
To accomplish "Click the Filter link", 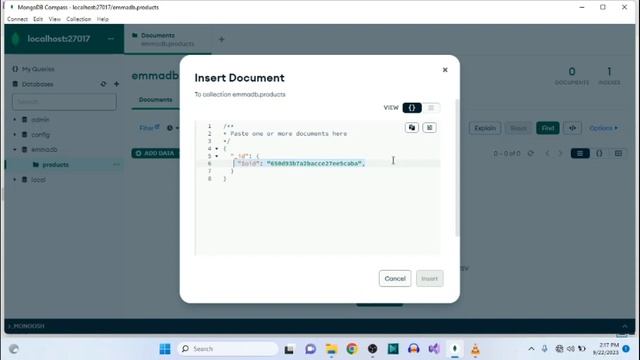I will pos(149,128).
